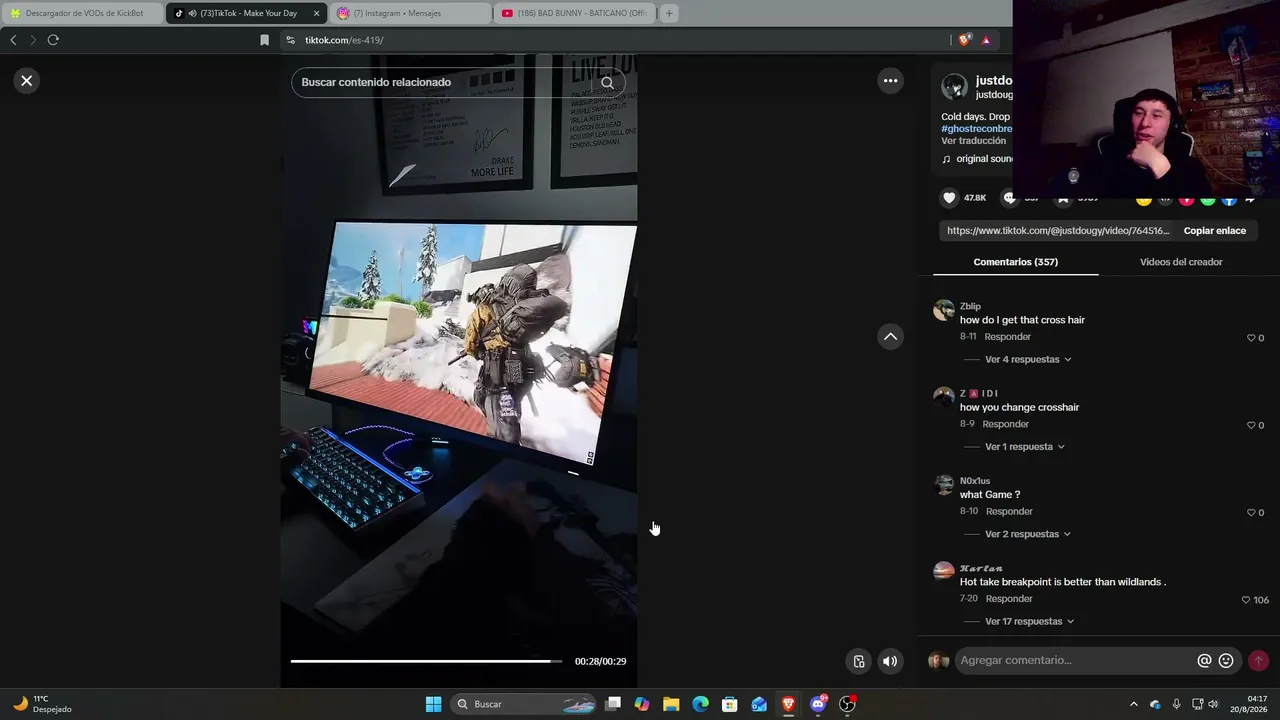This screenshot has width=1280, height=720.
Task: Open the weather widget showing 11°C
Action: (42, 704)
